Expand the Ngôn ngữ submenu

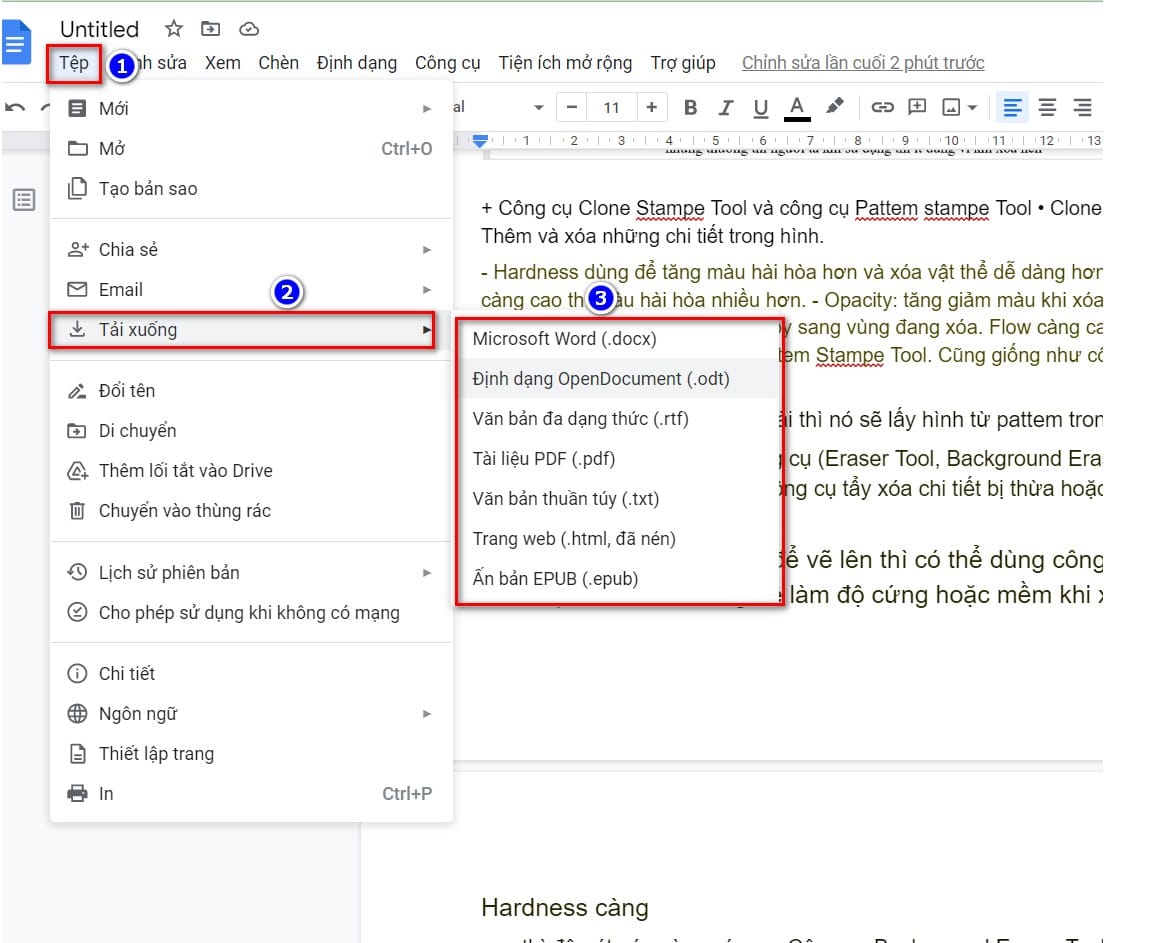pyautogui.click(x=251, y=714)
